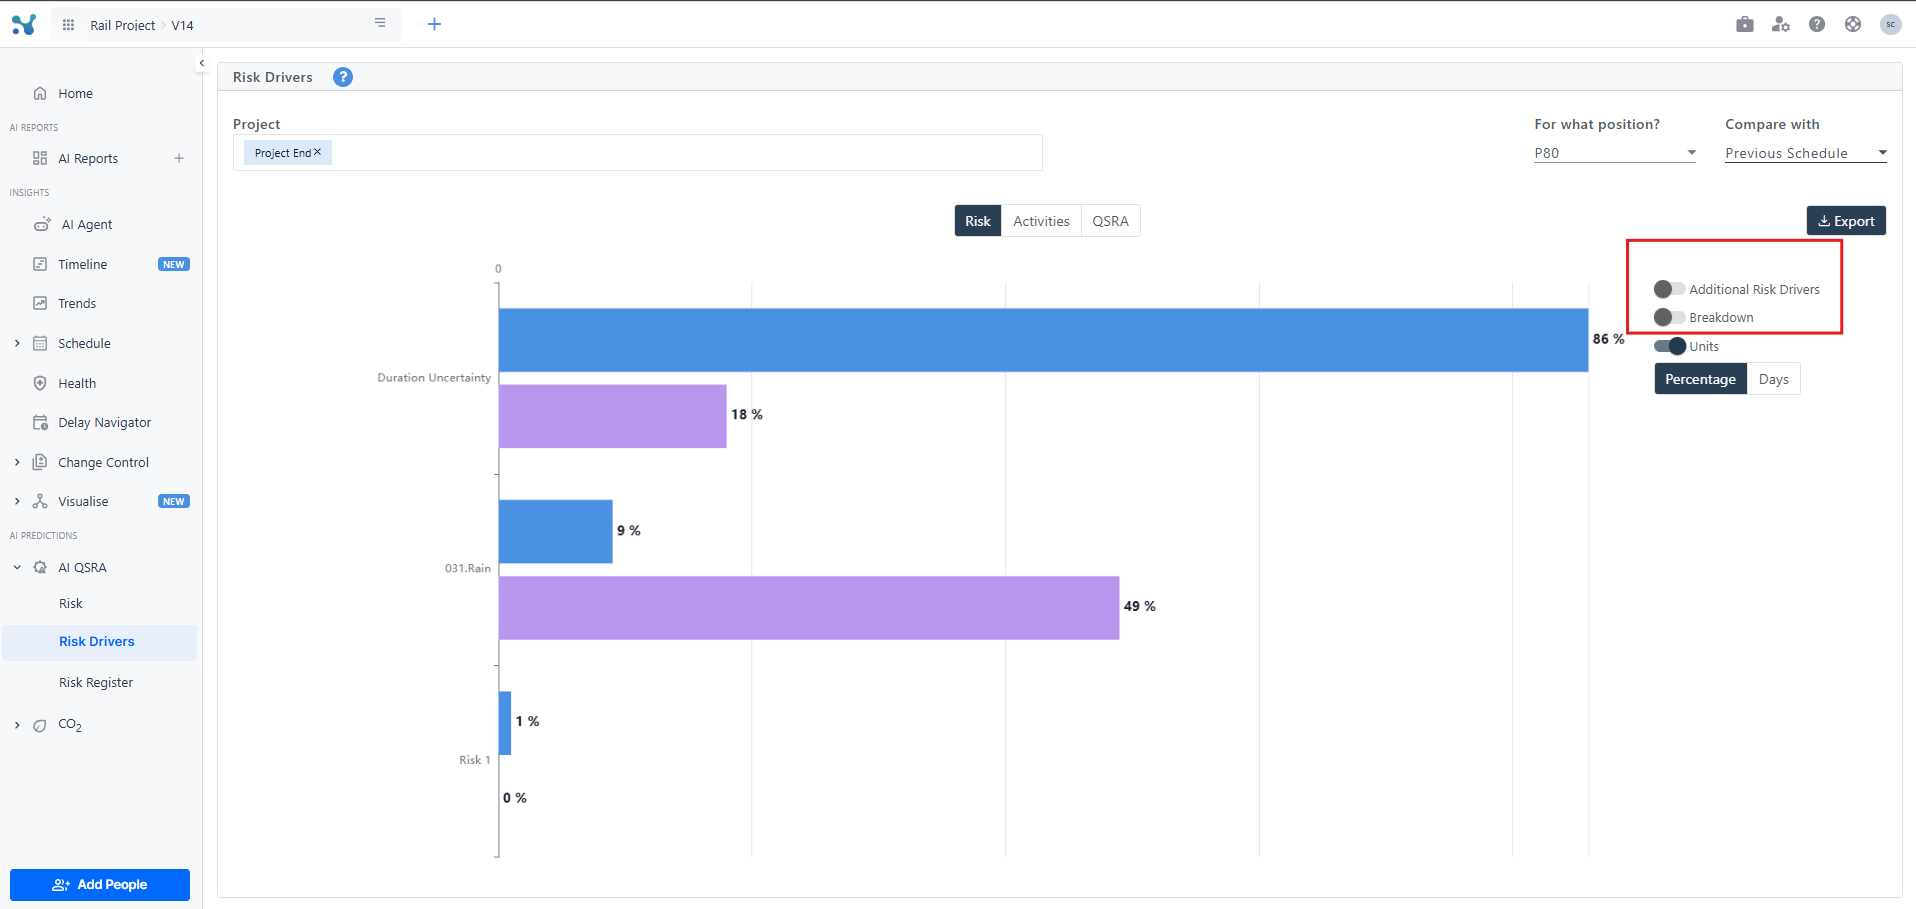Add a new AI Report with plus icon
The height and width of the screenshot is (909, 1916).
[x=179, y=158]
